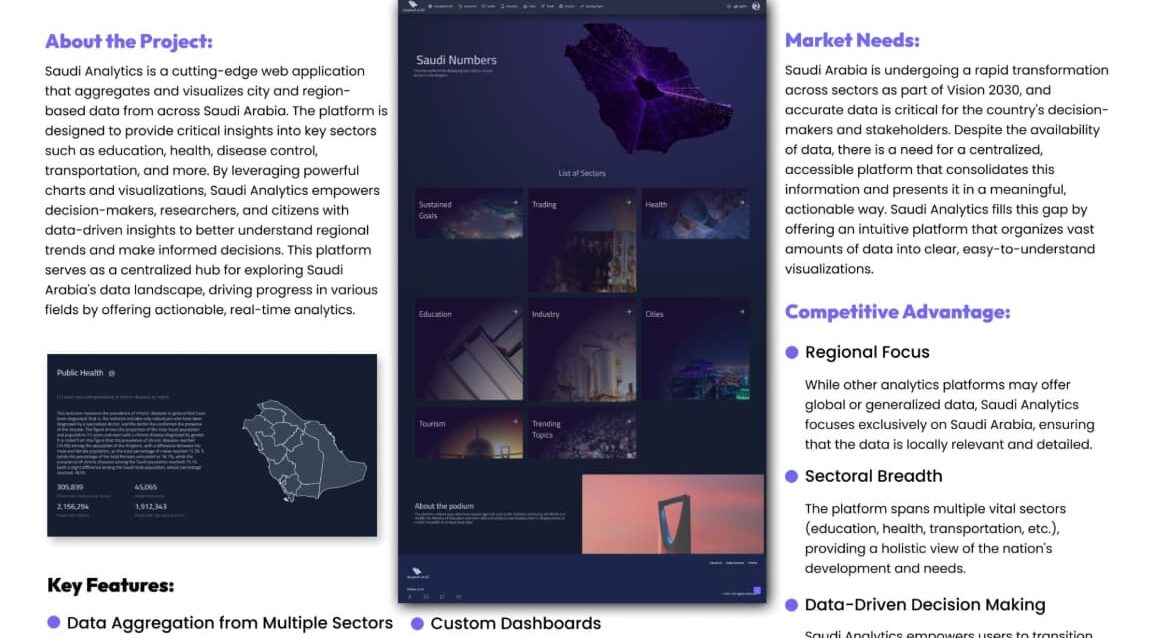Click the Saudi Numbers hero heading
1162x638 pixels.
pos(456,60)
